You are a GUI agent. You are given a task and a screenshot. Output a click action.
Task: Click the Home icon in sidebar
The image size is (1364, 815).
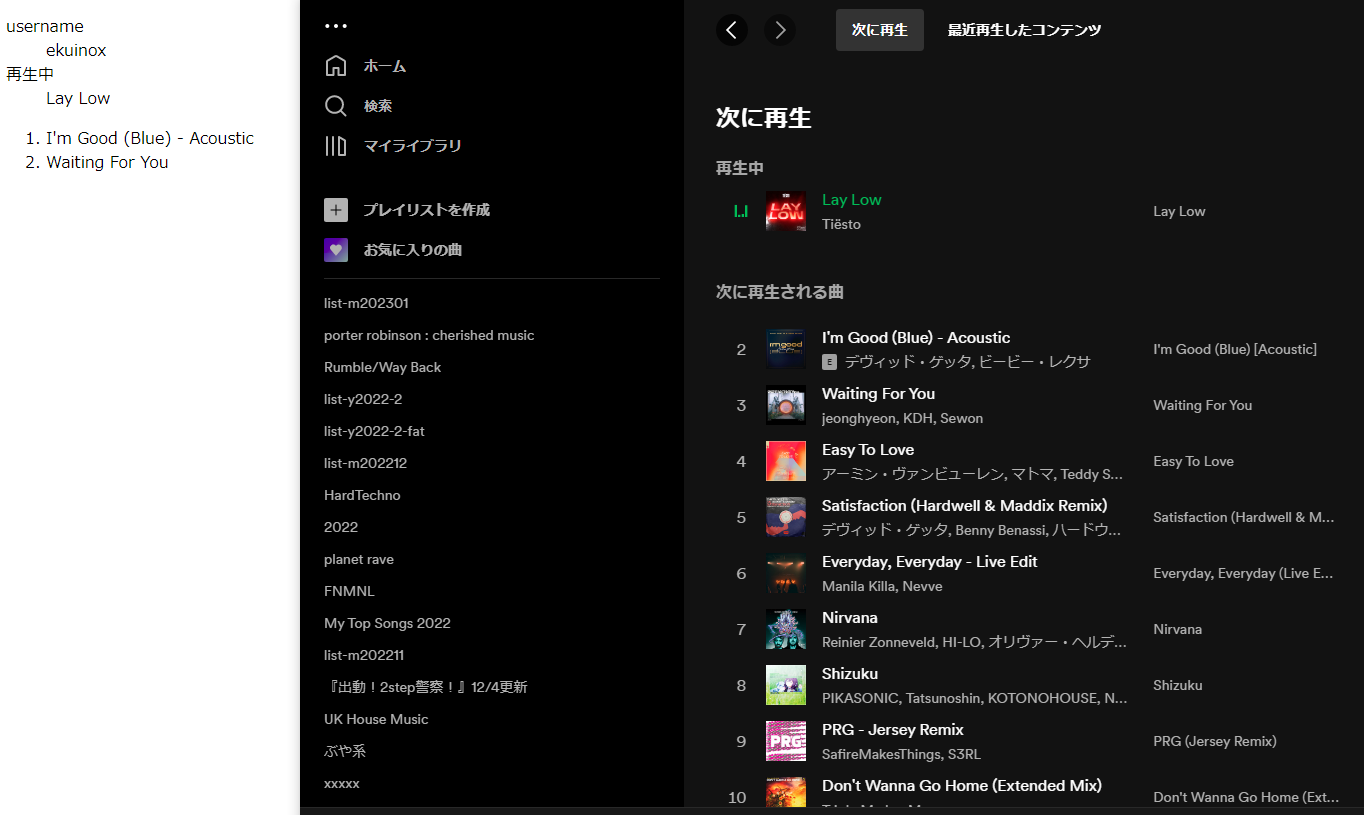coord(336,66)
